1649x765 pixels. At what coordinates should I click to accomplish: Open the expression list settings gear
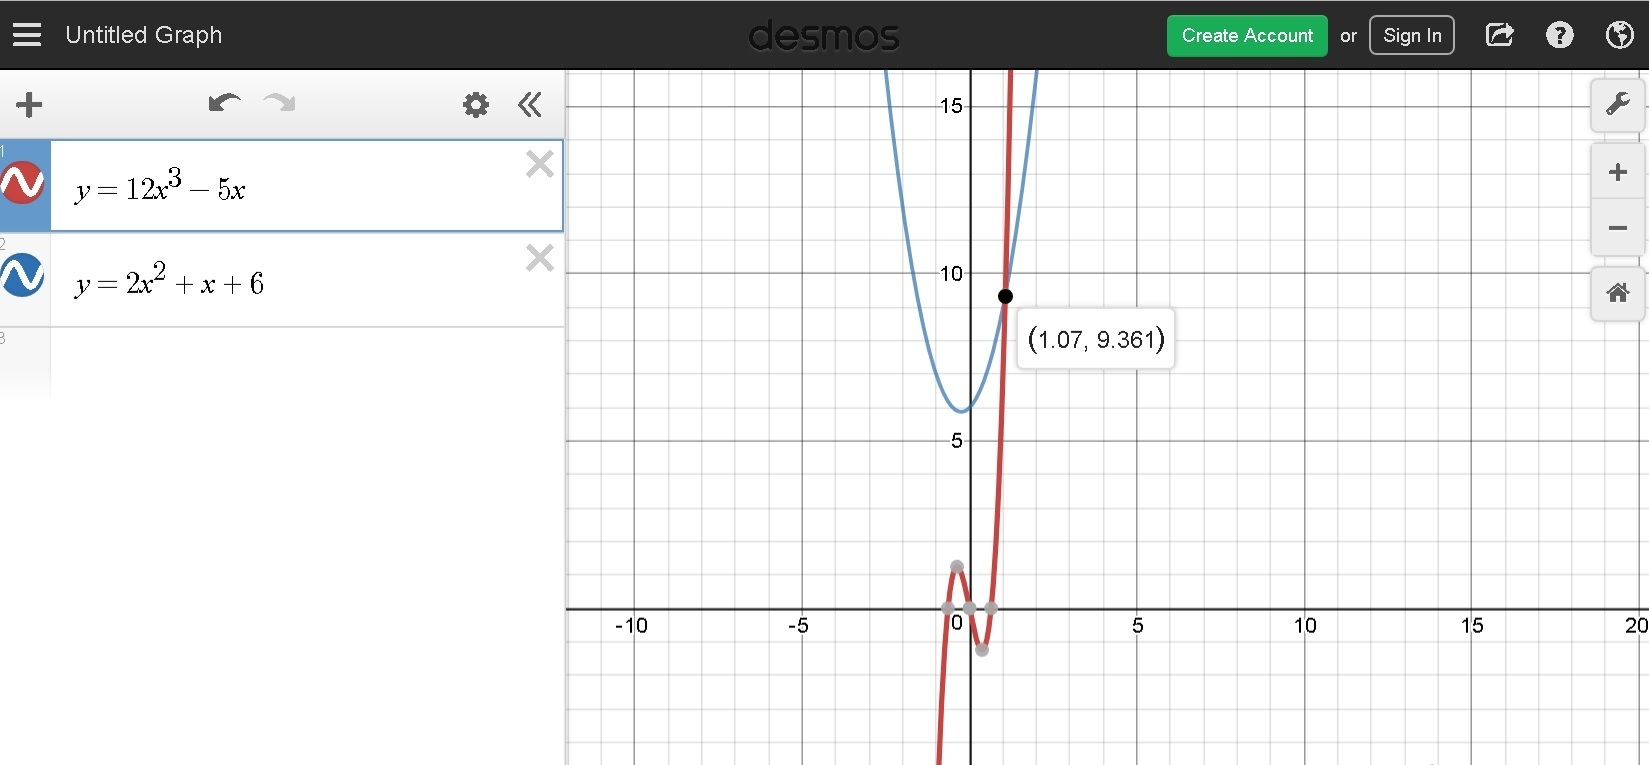tap(476, 104)
